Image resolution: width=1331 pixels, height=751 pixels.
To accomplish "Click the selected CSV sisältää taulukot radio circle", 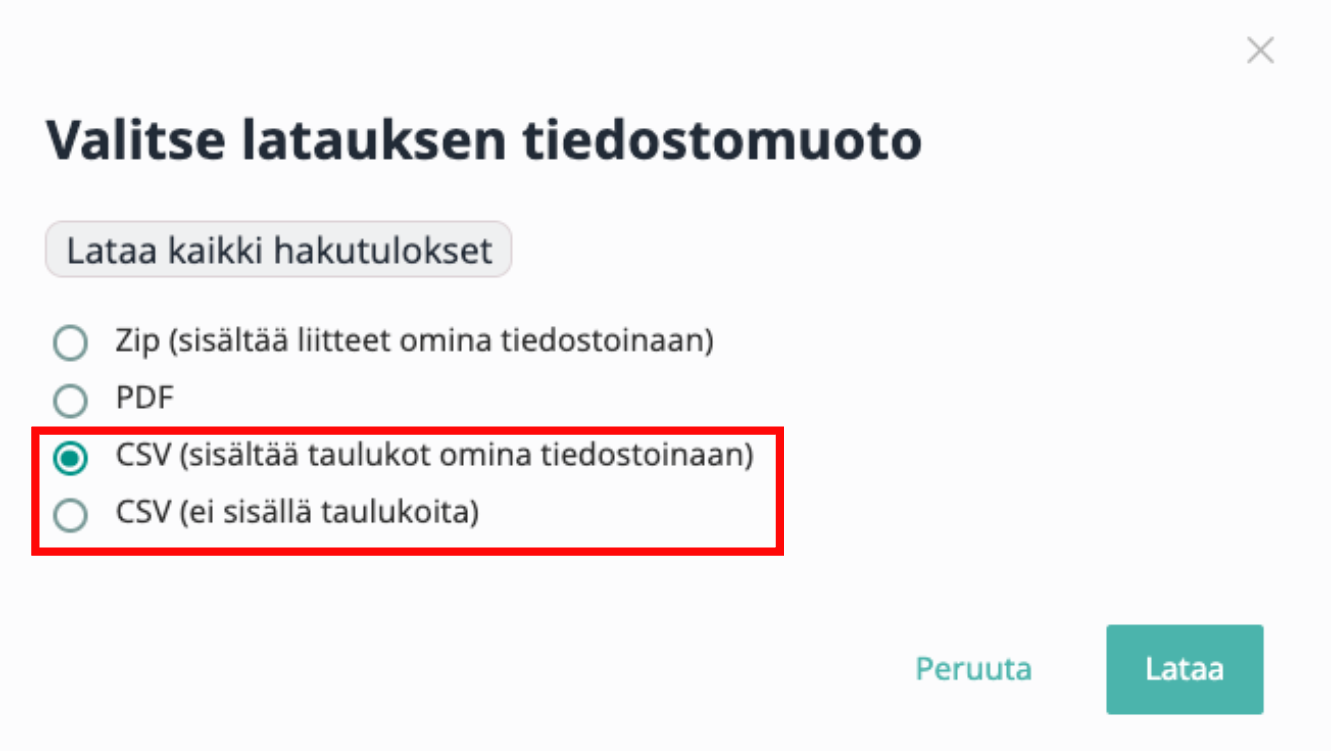I will (70, 458).
